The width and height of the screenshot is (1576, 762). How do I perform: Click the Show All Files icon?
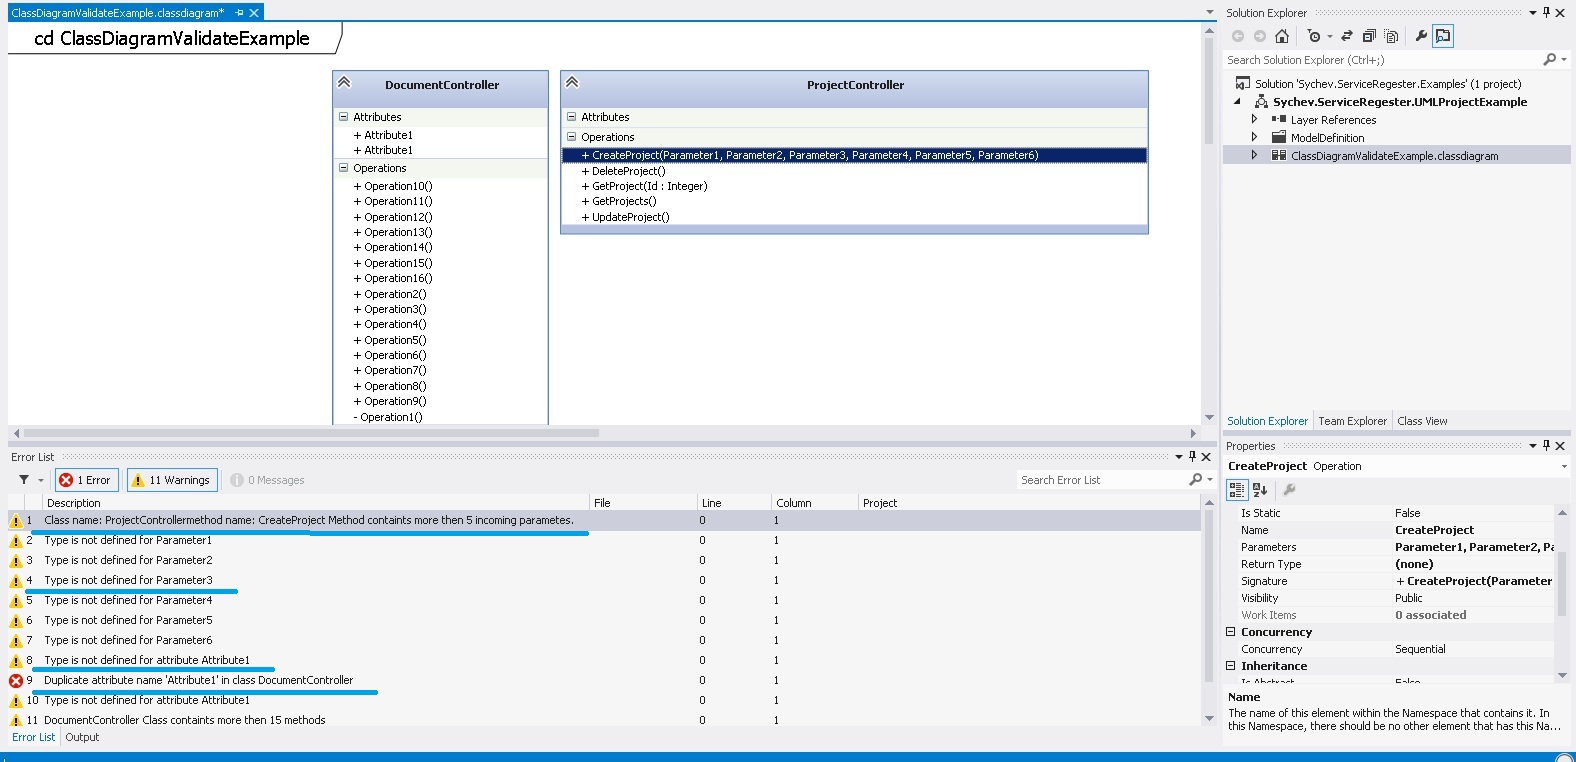[x=1391, y=36]
